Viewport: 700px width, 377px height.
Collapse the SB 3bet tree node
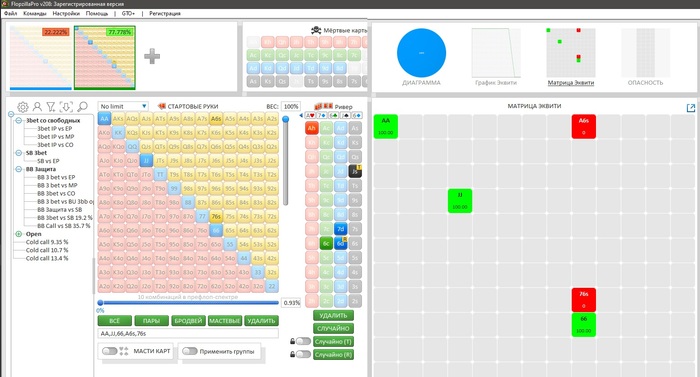coord(19,153)
